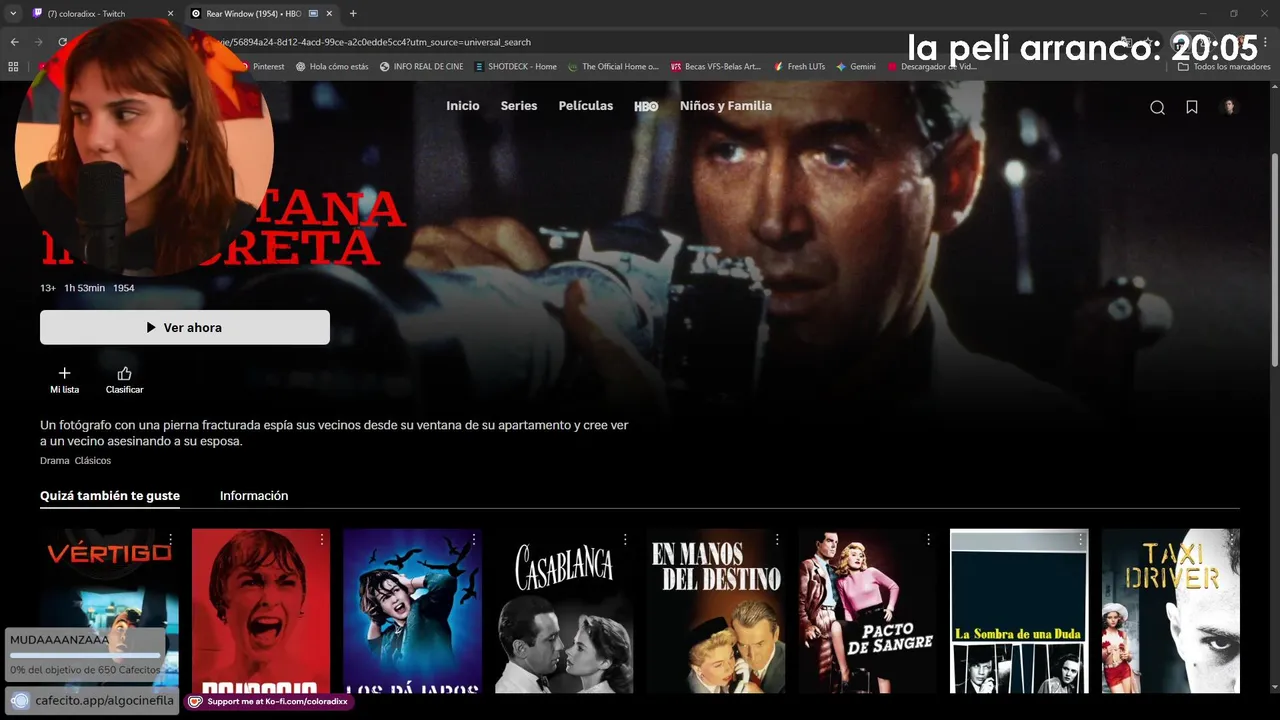
Task: Open the tab search dropdown arrow
Action: (x=13, y=14)
